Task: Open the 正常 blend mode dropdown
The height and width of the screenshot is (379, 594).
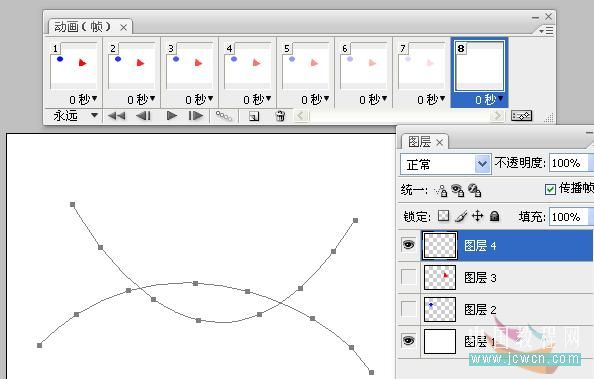Action: pyautogui.click(x=446, y=164)
